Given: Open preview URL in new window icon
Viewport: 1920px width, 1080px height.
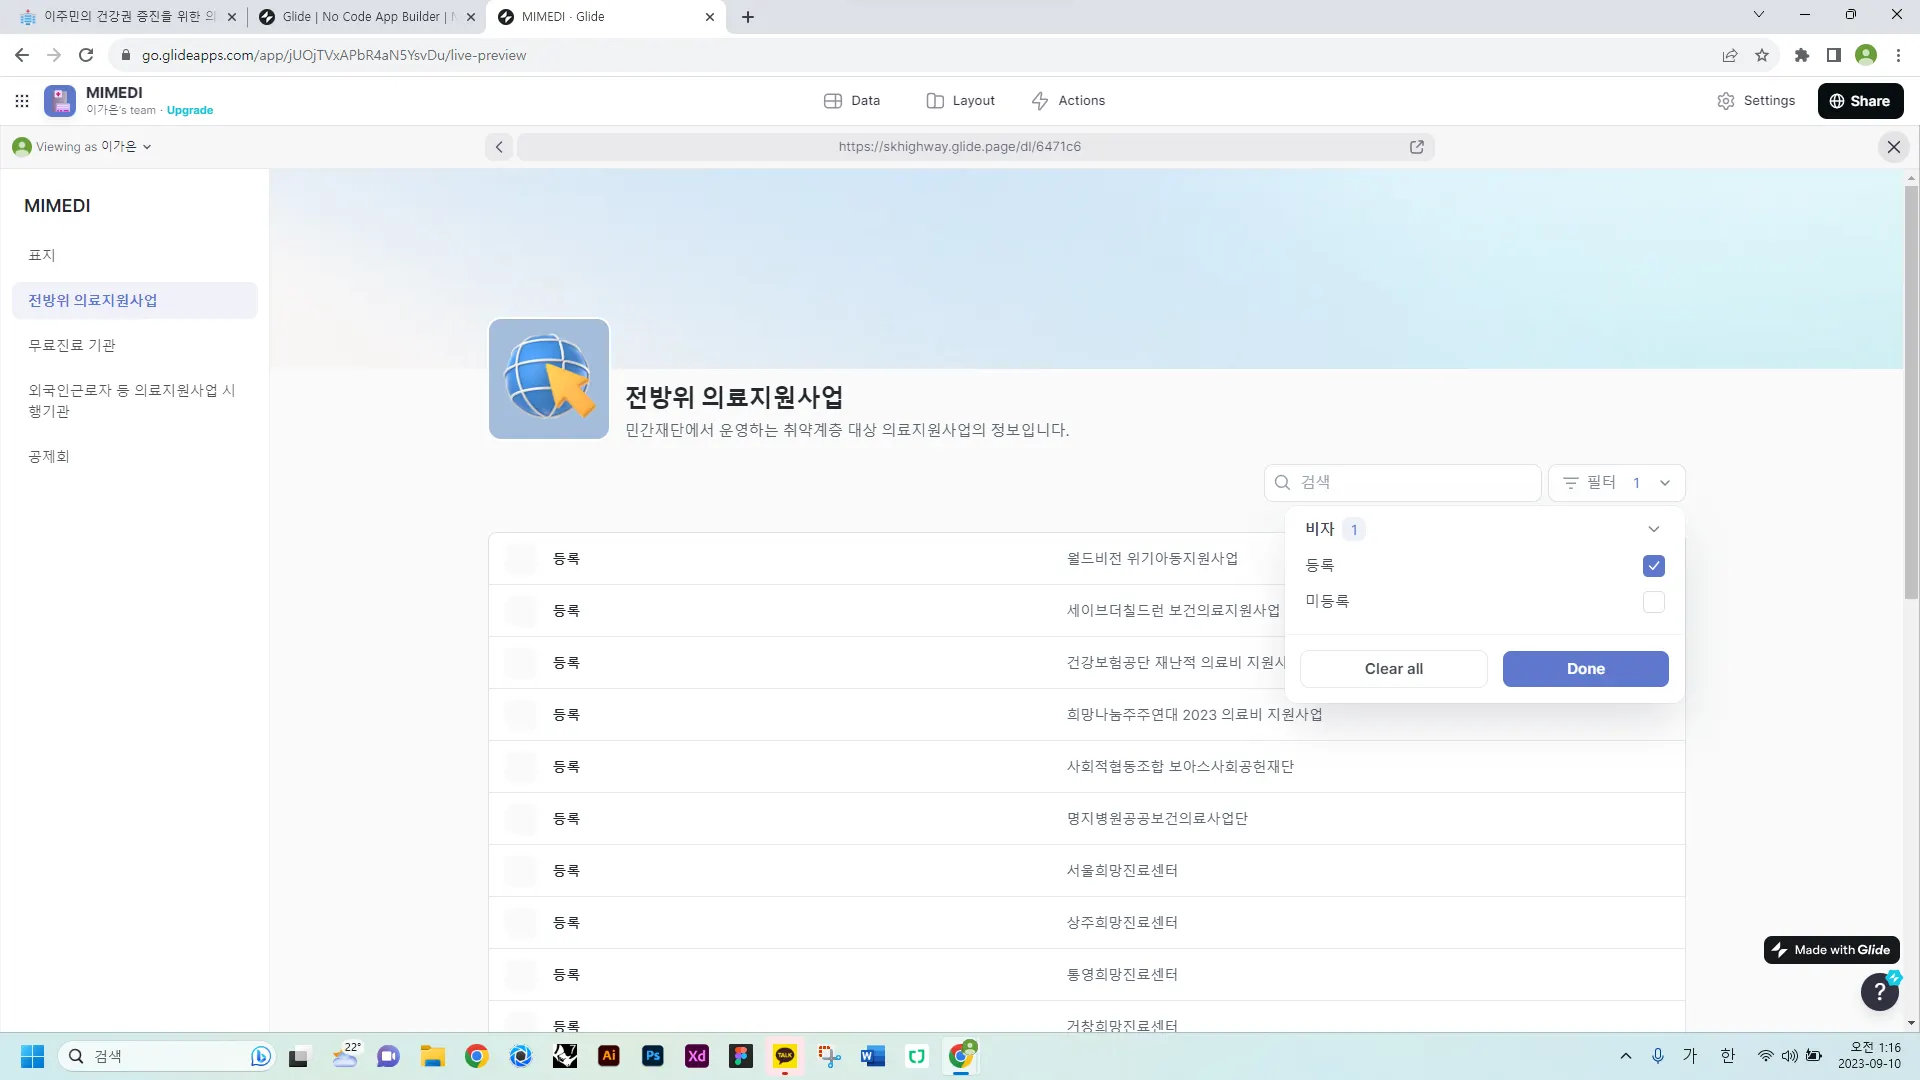Looking at the screenshot, I should pos(1416,147).
